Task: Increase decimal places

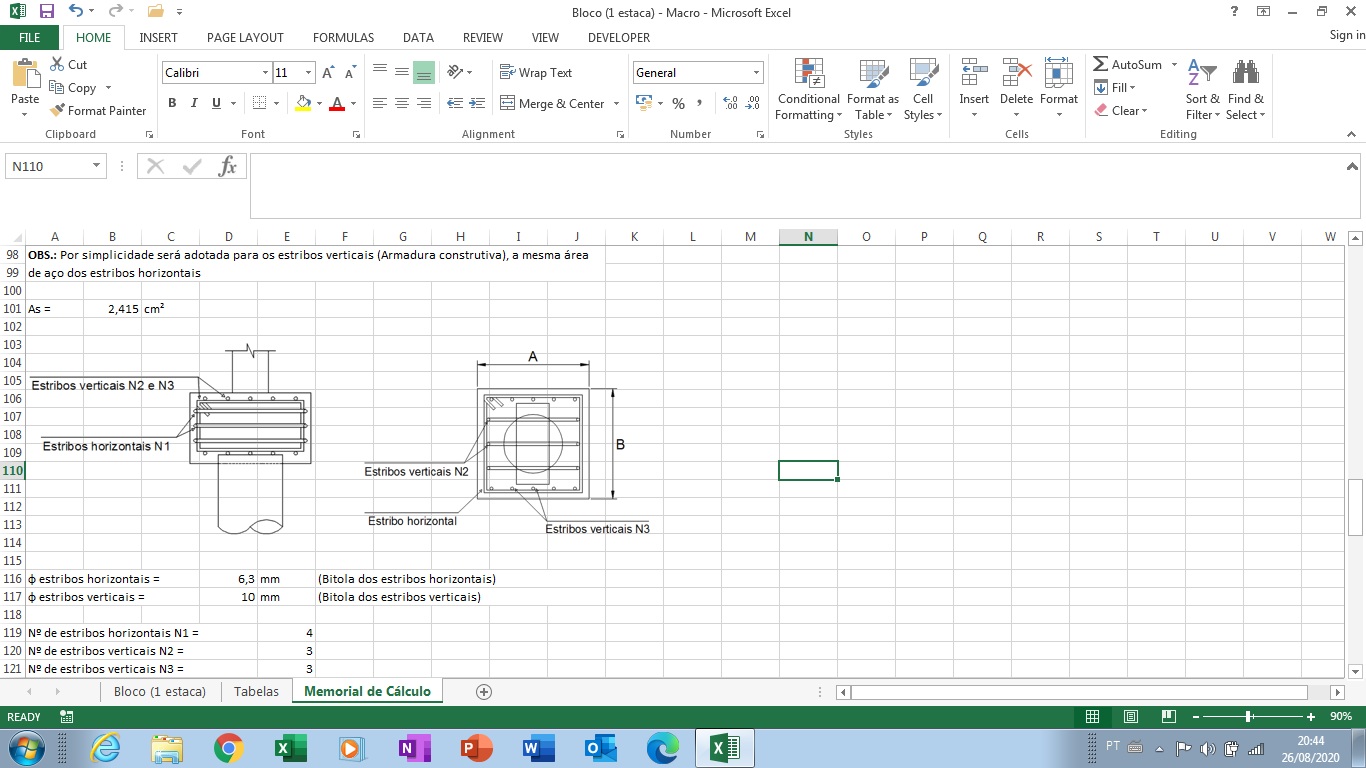Action: pos(730,103)
